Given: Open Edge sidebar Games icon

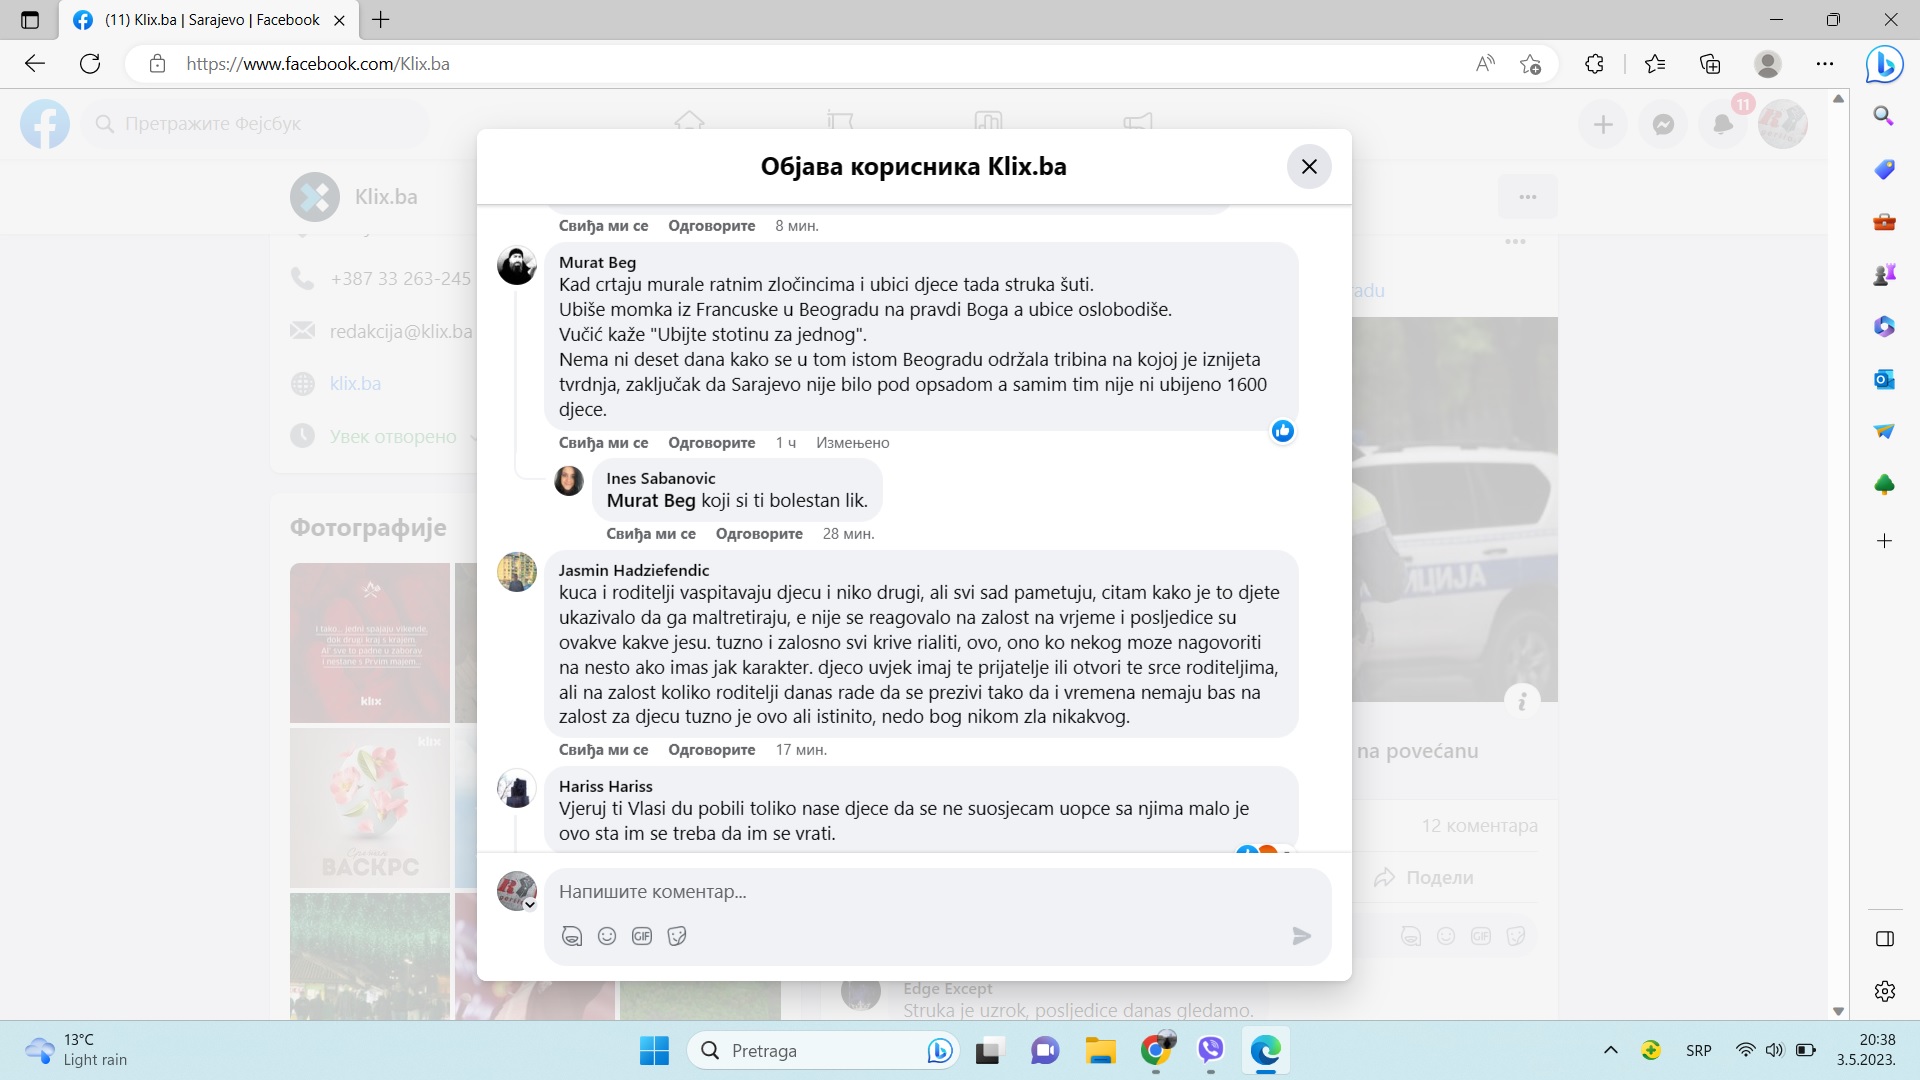Looking at the screenshot, I should click(x=1884, y=274).
